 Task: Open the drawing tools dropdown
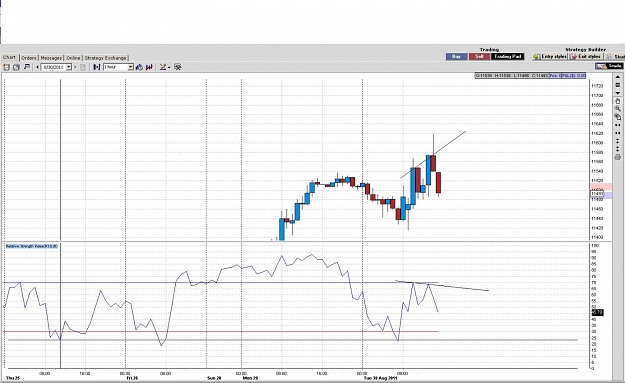165,67
